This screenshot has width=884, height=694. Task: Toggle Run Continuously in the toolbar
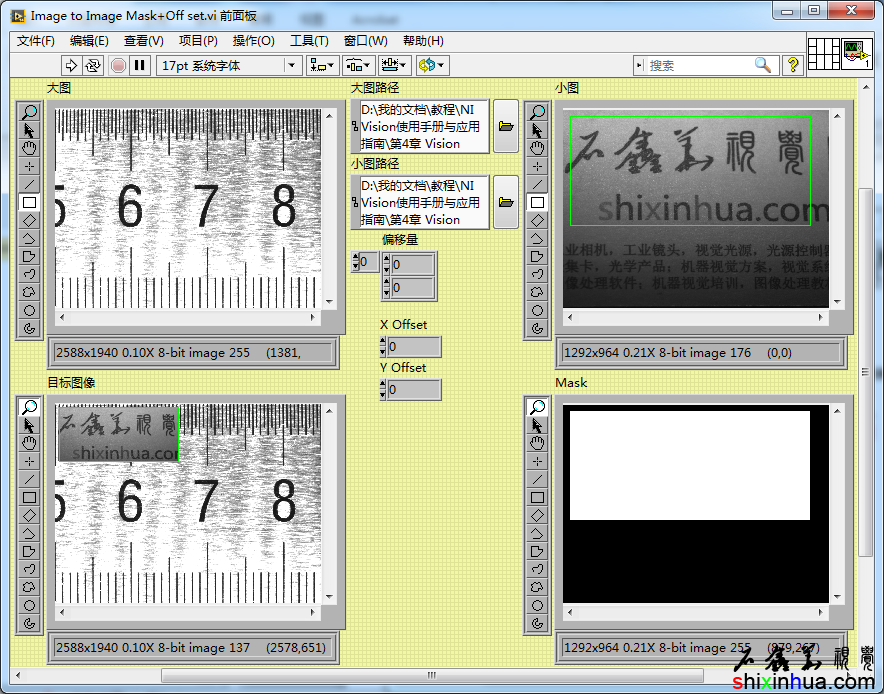tap(93, 65)
